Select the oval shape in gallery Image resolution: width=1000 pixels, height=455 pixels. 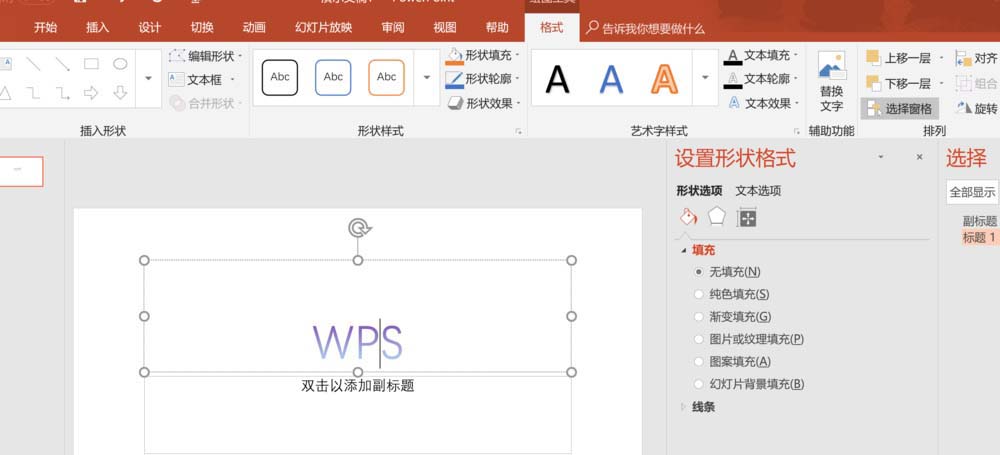pos(121,64)
